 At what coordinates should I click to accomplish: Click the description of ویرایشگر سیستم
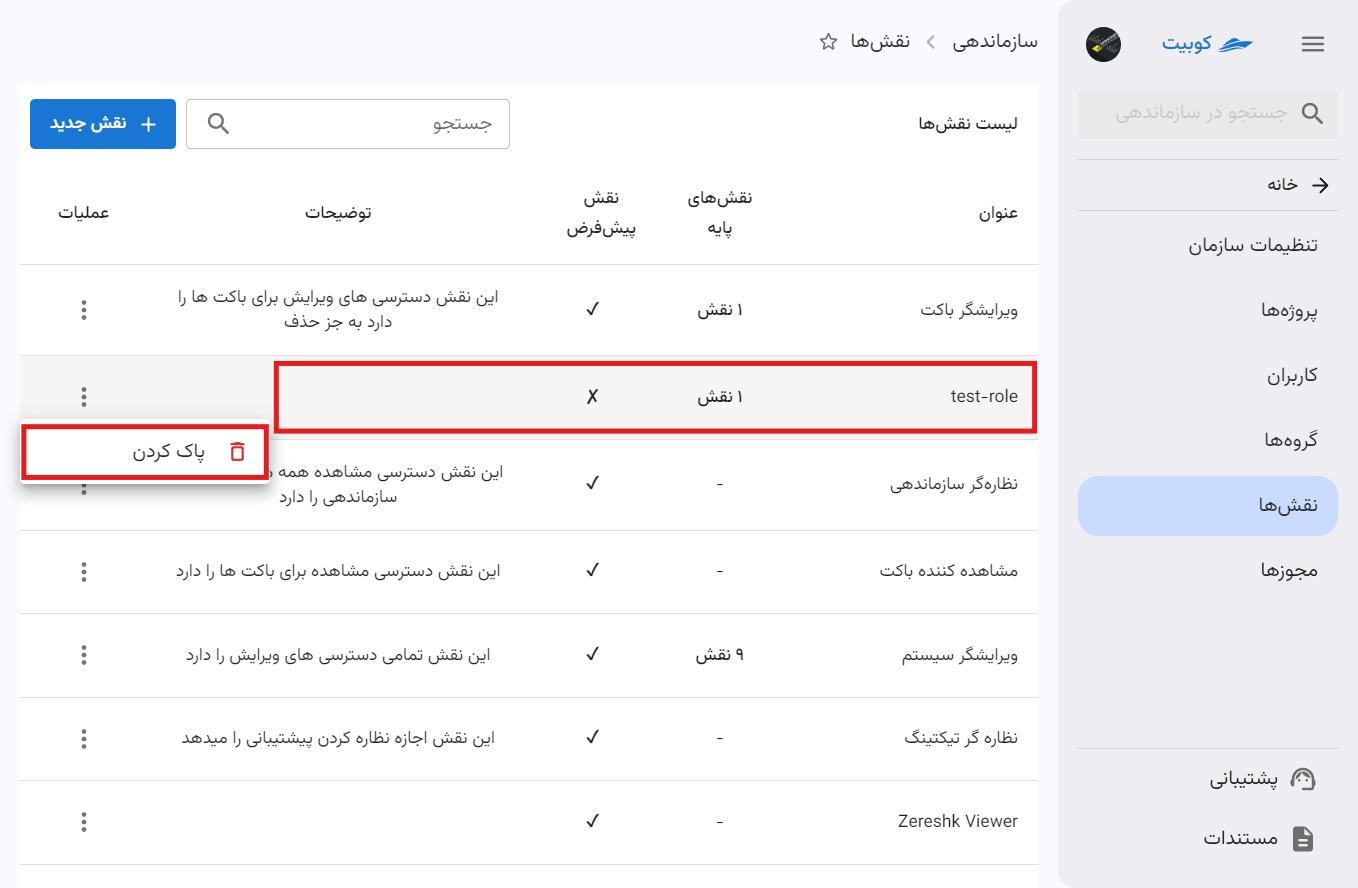click(x=338, y=656)
